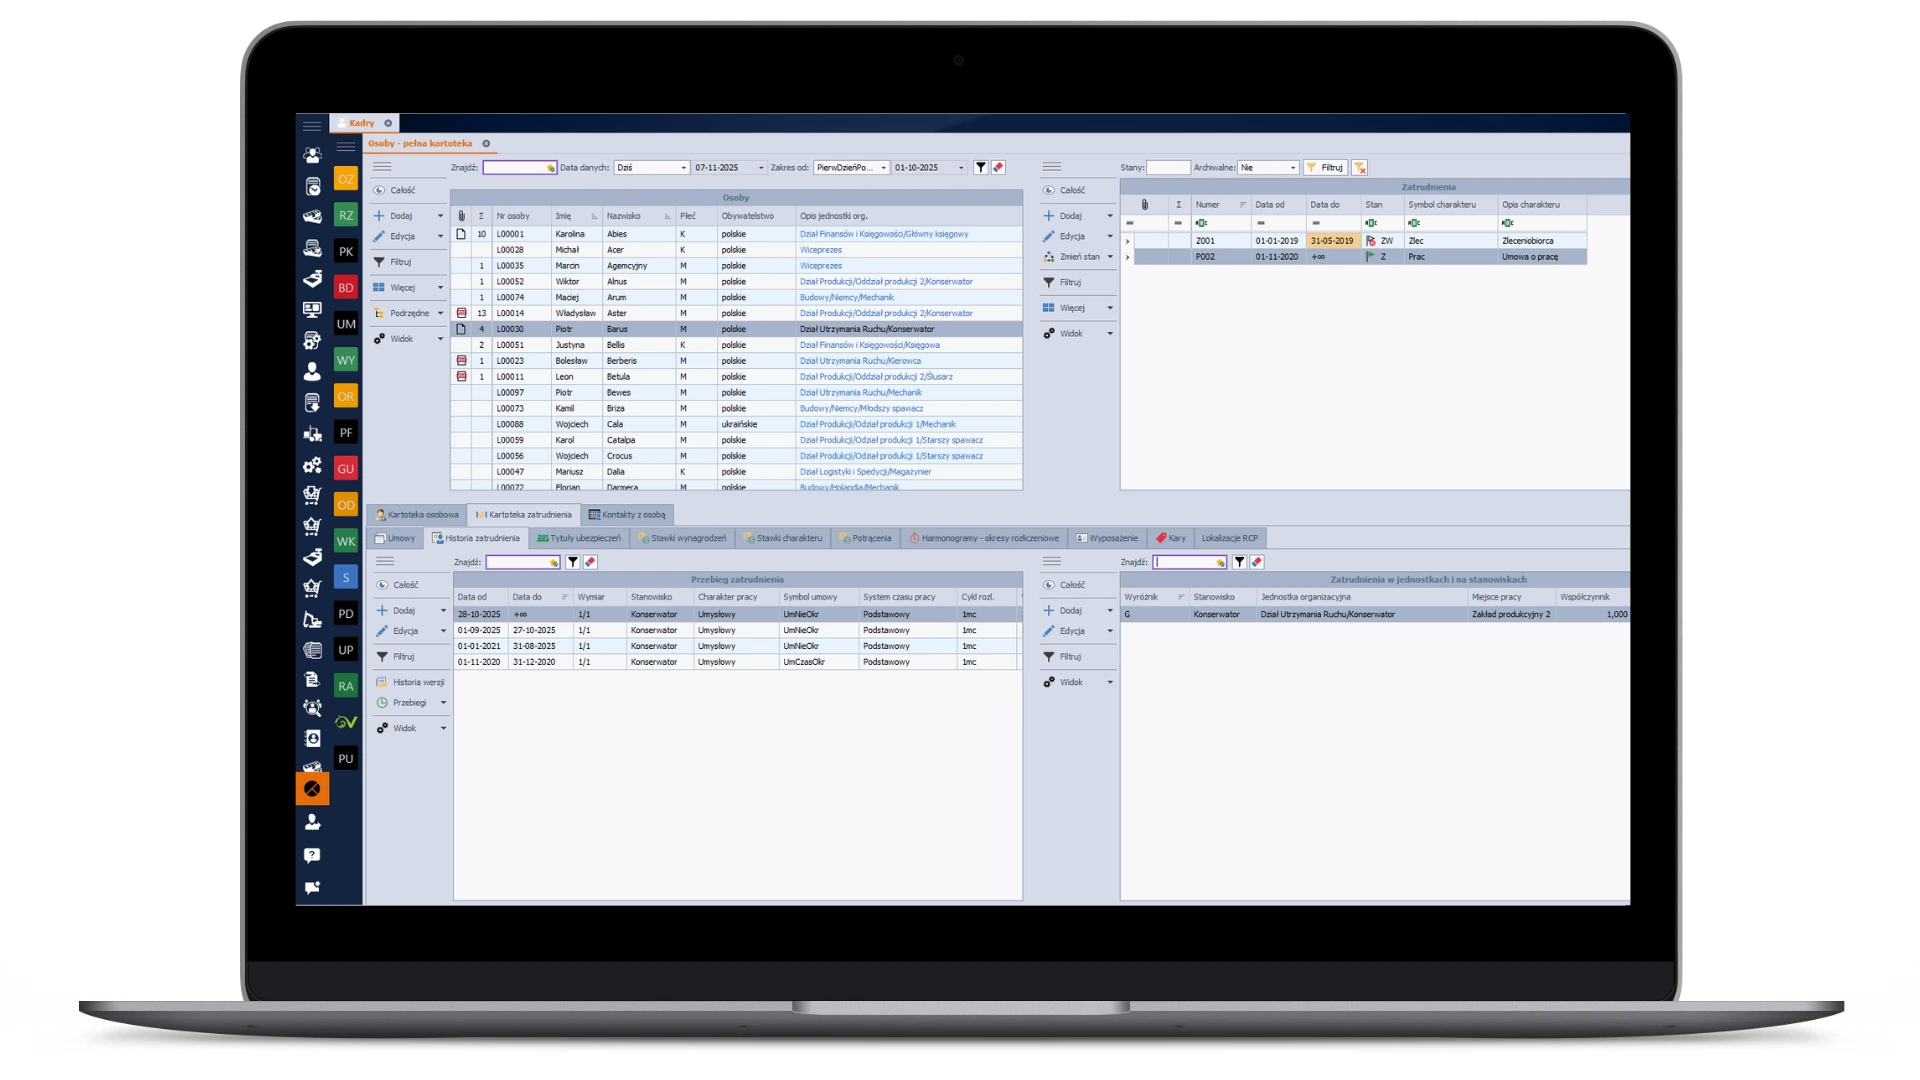Open the Data danych Dziś dropdown
The width and height of the screenshot is (1920, 1080).
(x=684, y=168)
